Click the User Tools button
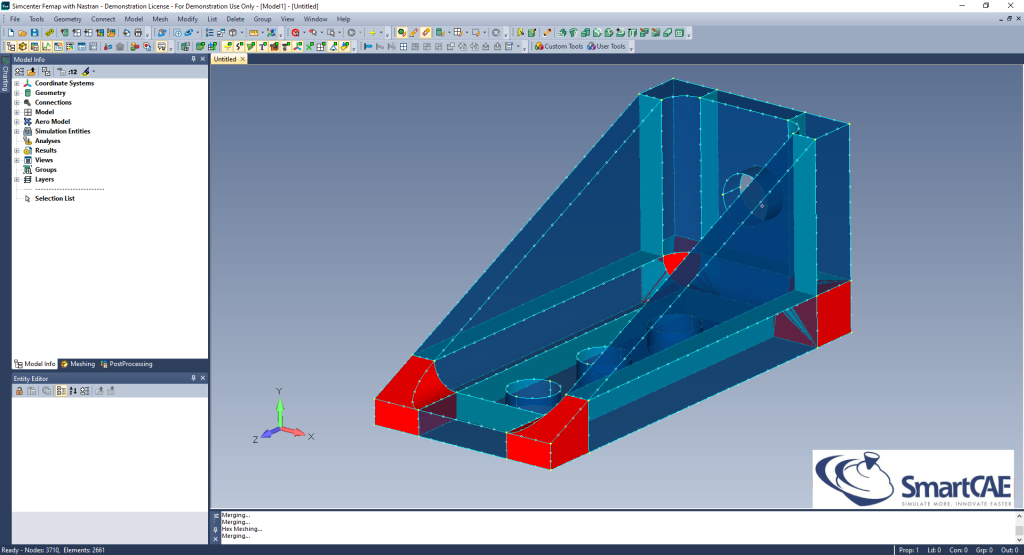 click(x=606, y=46)
